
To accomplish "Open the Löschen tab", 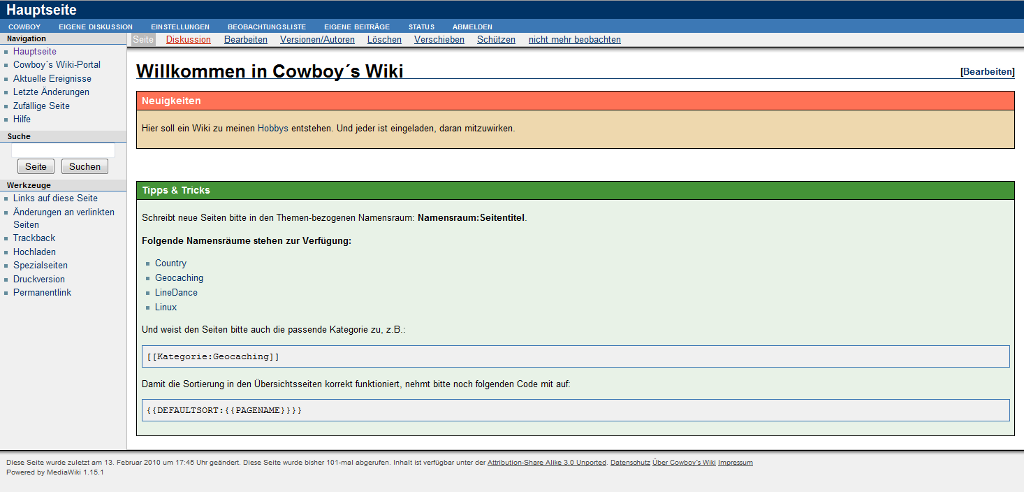I will click(384, 40).
